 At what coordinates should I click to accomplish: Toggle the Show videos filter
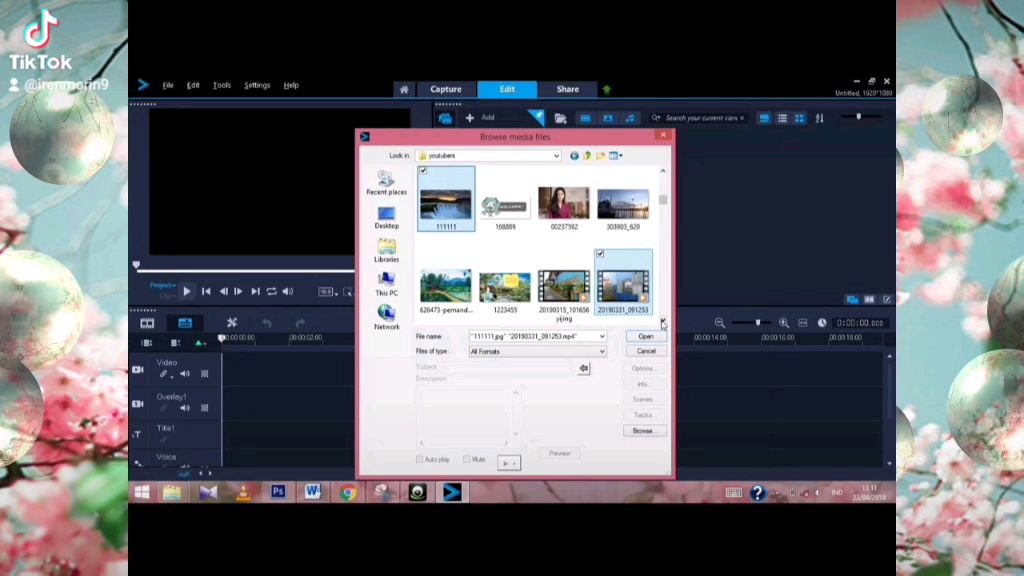pos(585,118)
